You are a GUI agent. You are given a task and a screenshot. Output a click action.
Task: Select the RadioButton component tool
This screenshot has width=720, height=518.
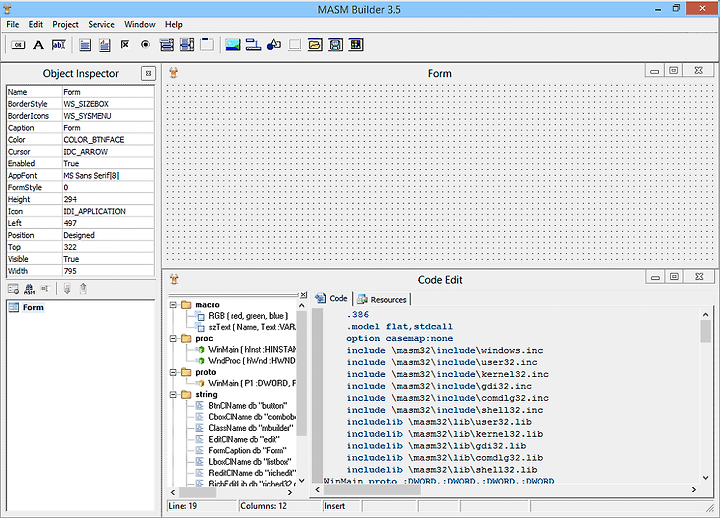tap(145, 45)
